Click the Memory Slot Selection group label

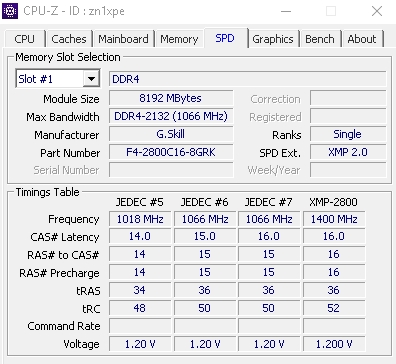point(68,57)
